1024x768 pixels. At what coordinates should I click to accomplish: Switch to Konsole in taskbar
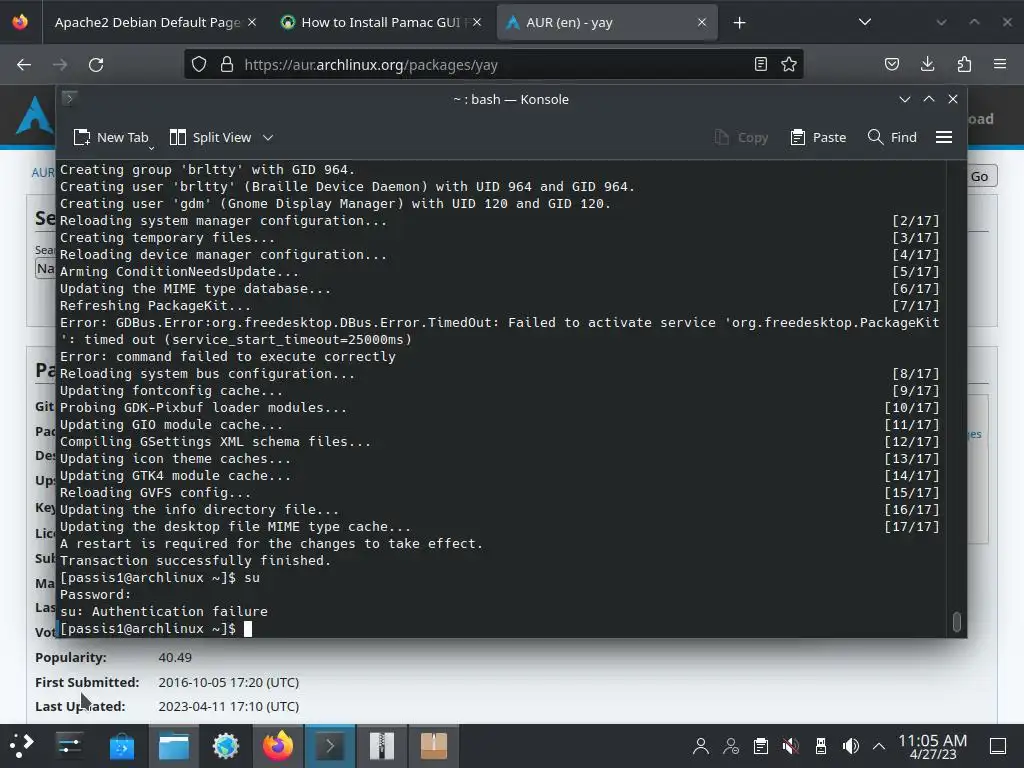330,746
